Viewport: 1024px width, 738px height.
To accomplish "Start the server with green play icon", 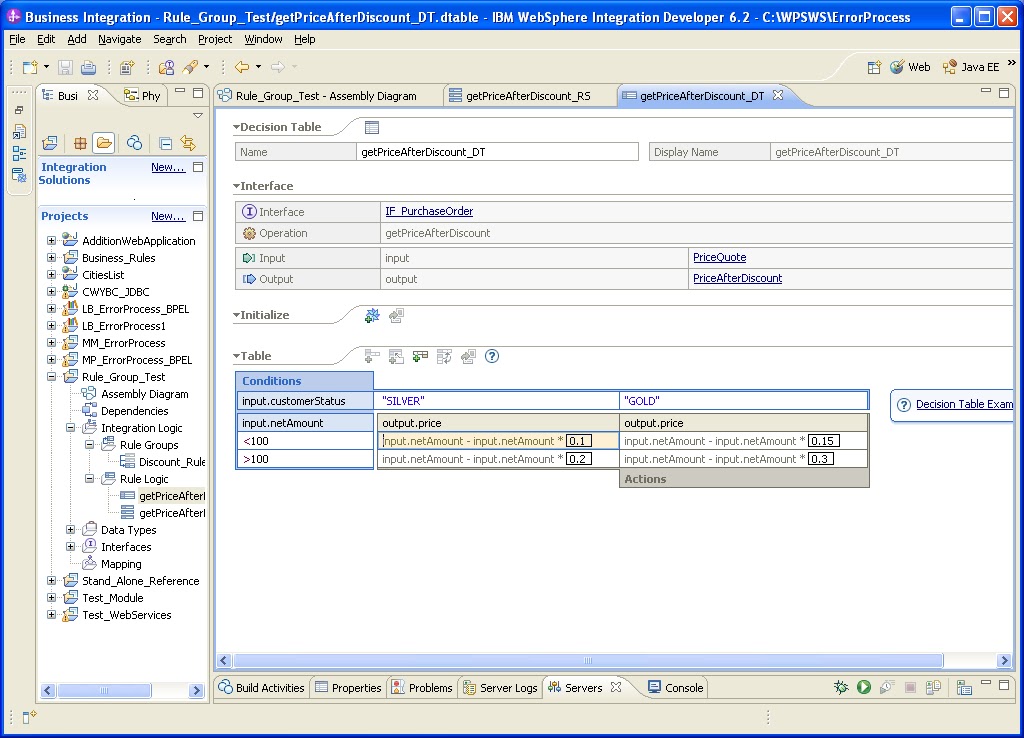I will click(864, 687).
